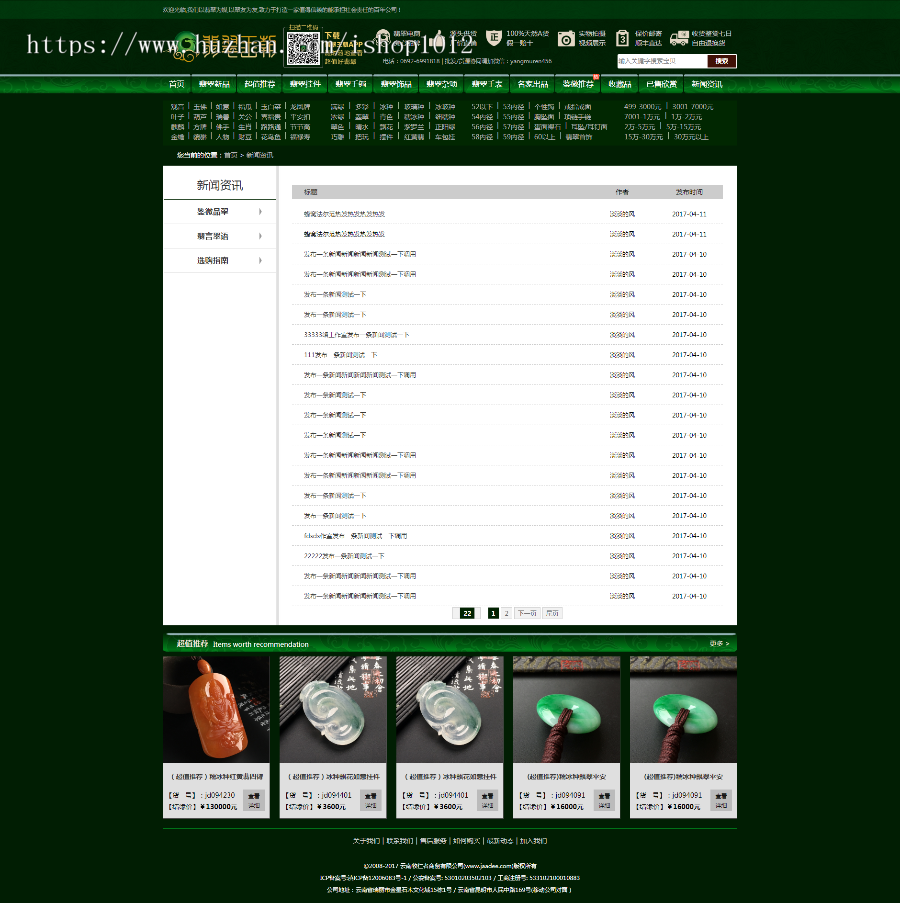Open 超值推荐 navigation tab

pyautogui.click(x=260, y=84)
